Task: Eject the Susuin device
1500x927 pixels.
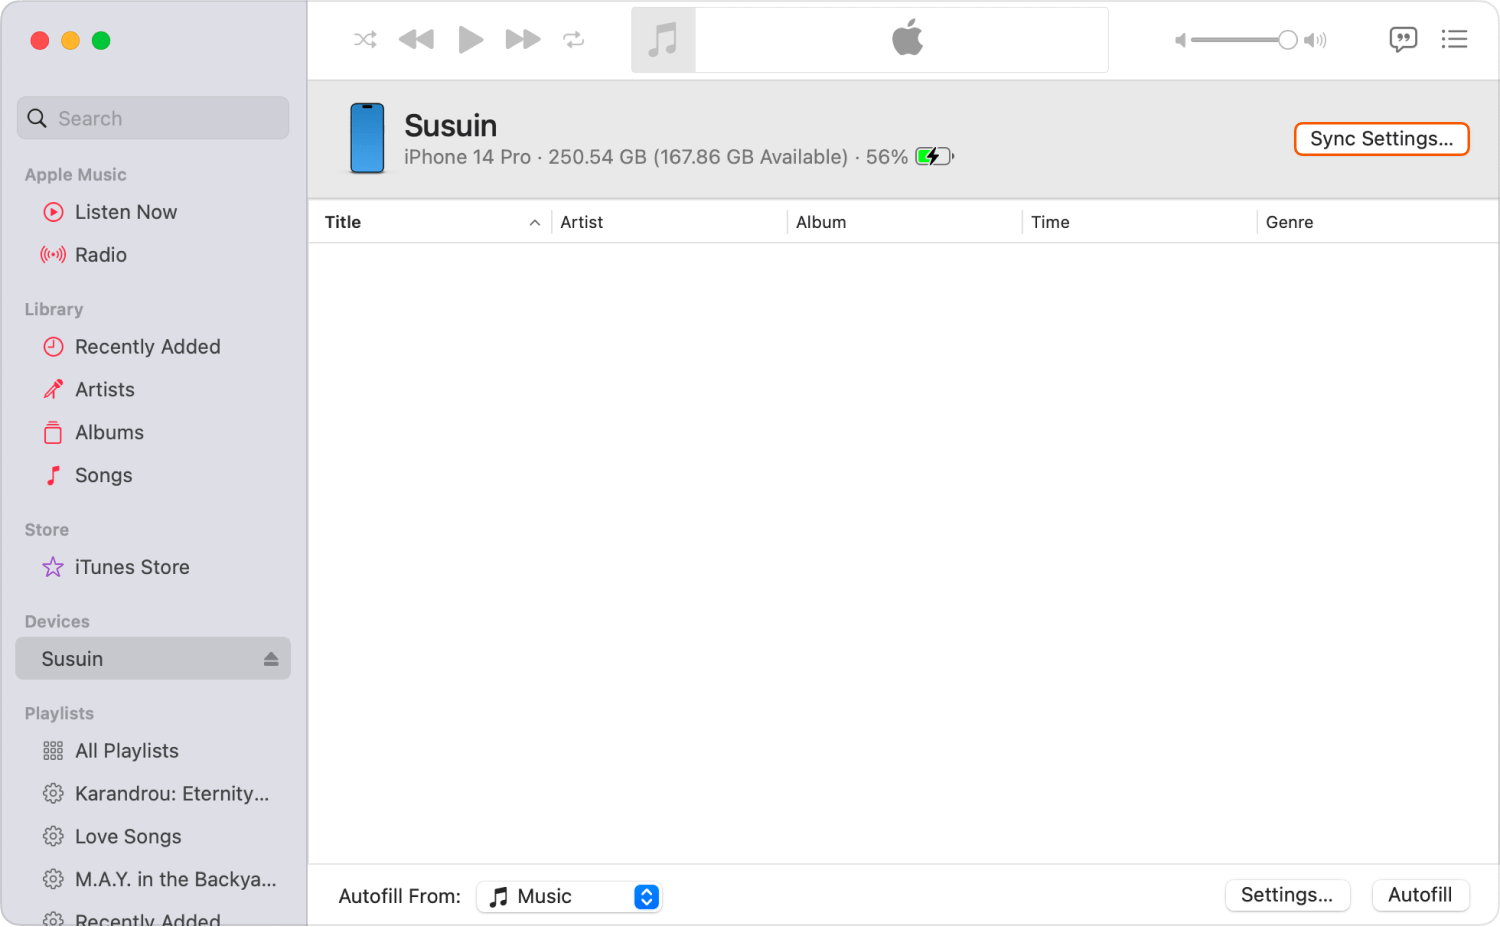Action: 271,659
